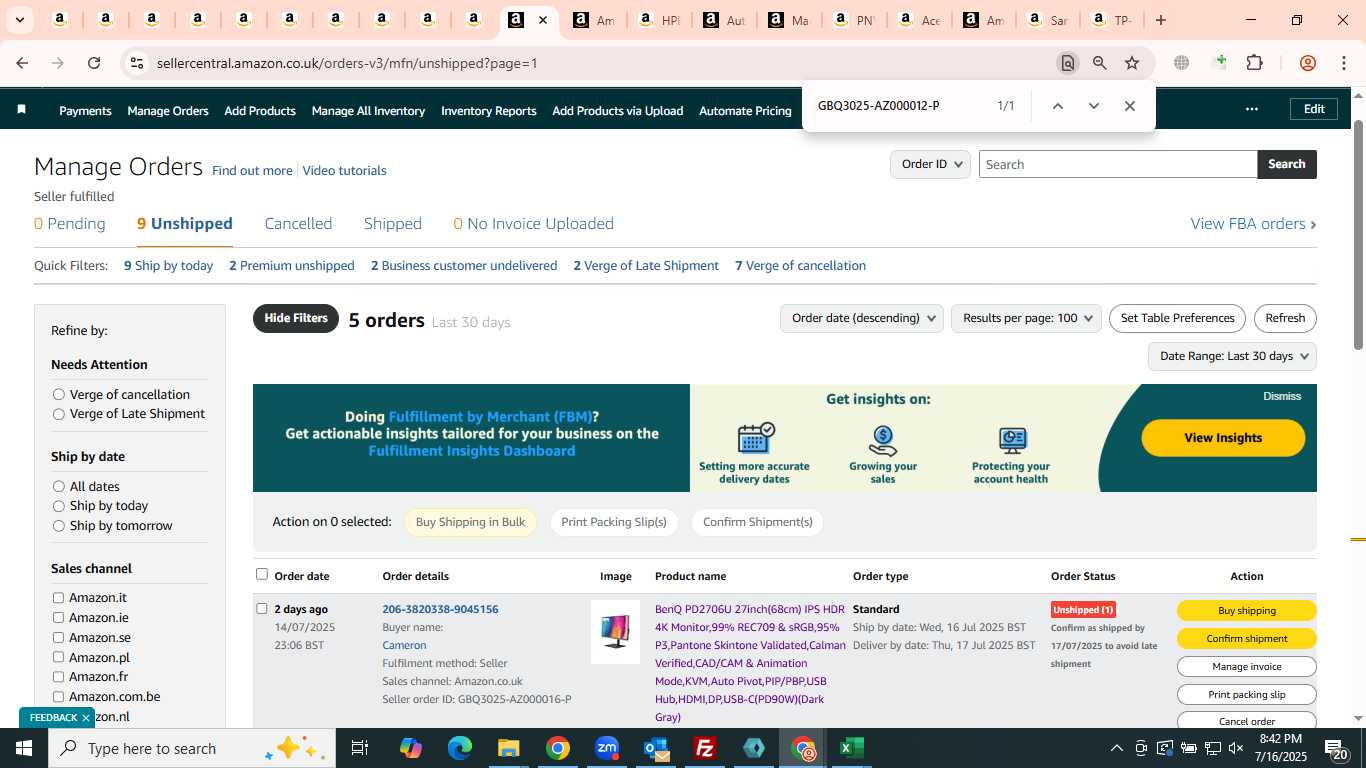Image resolution: width=1366 pixels, height=768 pixels.
Task: Open order link 206-3820338-9045156
Action: tap(440, 609)
